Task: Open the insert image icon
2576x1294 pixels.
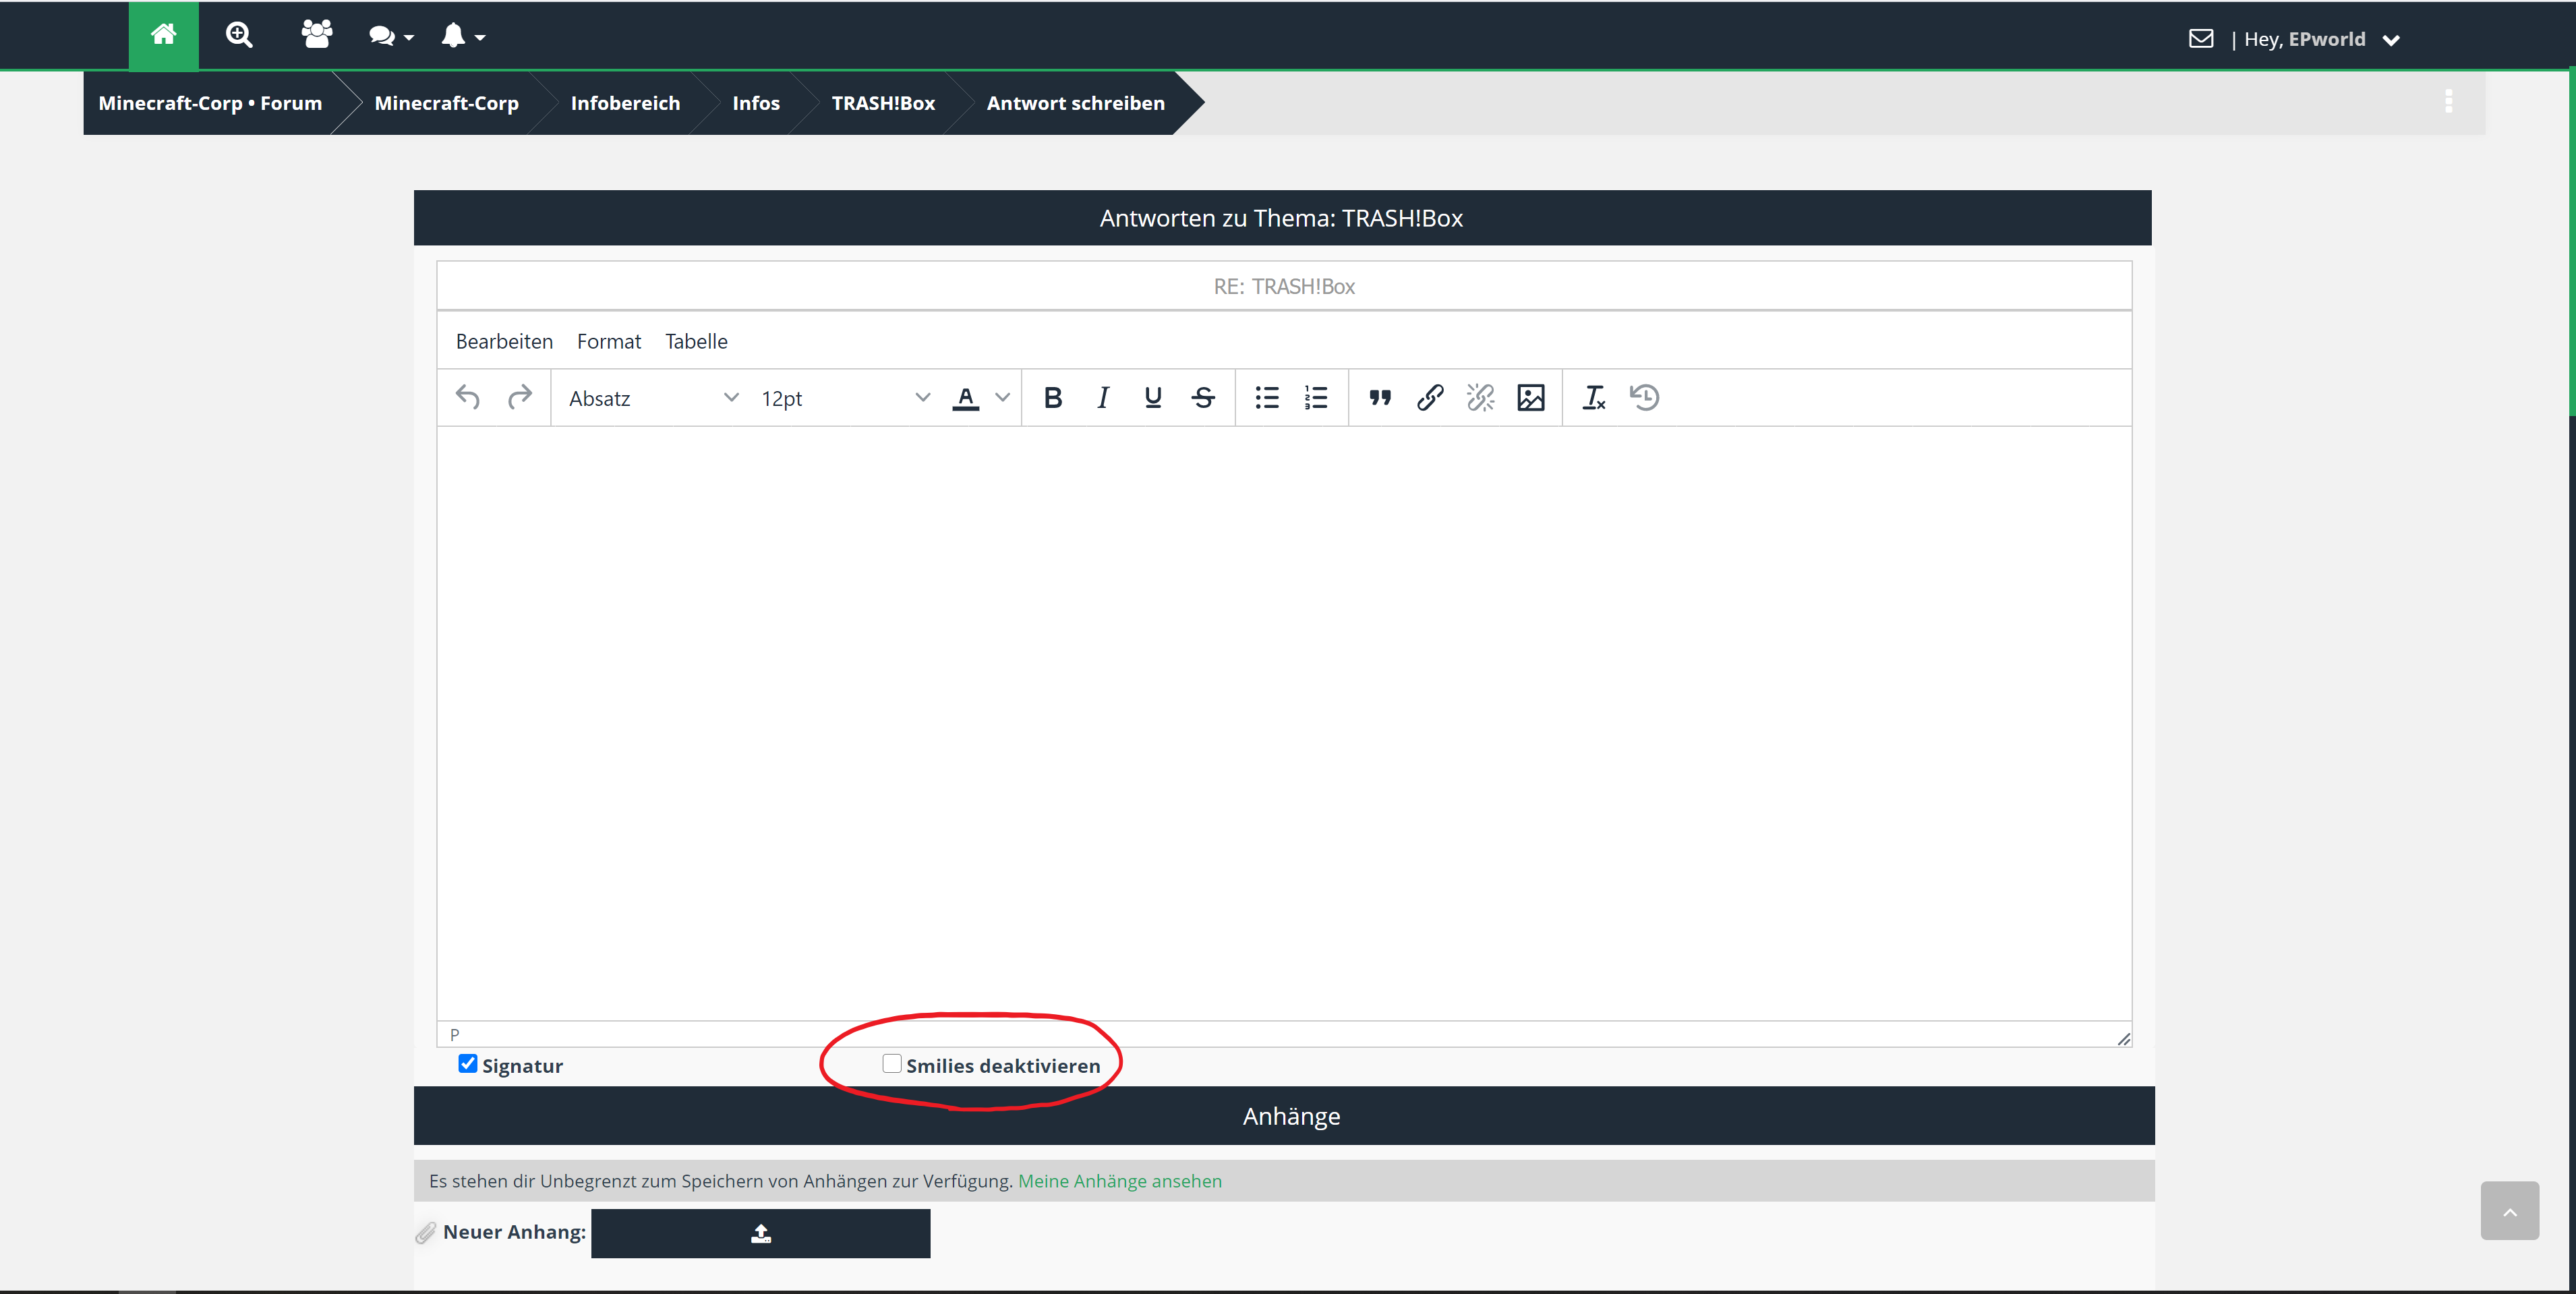Action: point(1530,398)
